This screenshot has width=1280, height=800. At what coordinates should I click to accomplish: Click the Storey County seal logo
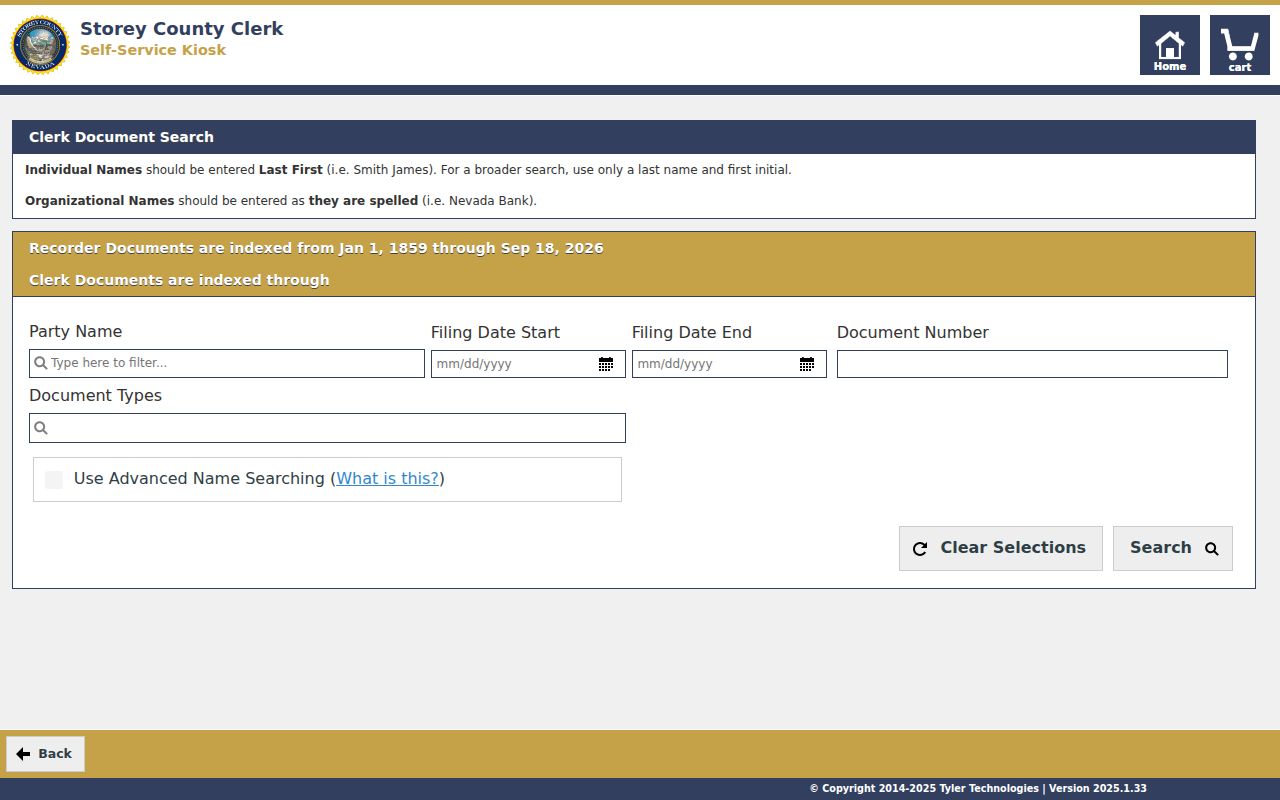(x=40, y=45)
